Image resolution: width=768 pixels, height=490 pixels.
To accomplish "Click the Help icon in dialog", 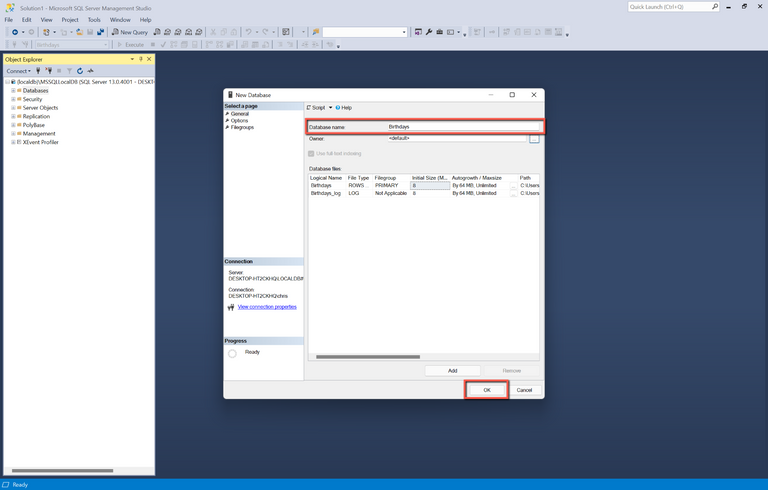I will click(338, 108).
